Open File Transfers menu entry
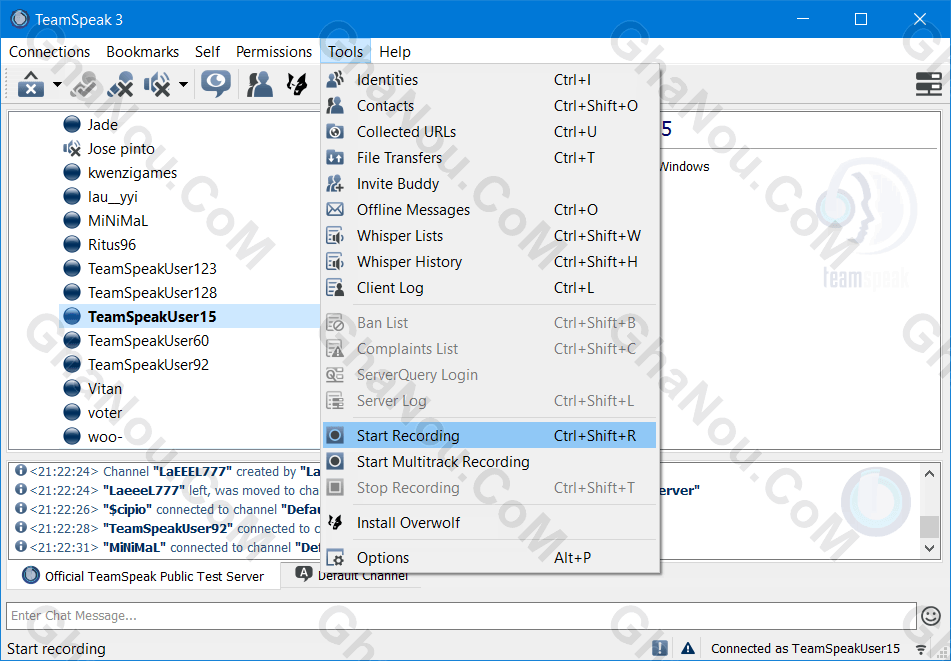The width and height of the screenshot is (951, 661). point(489,158)
